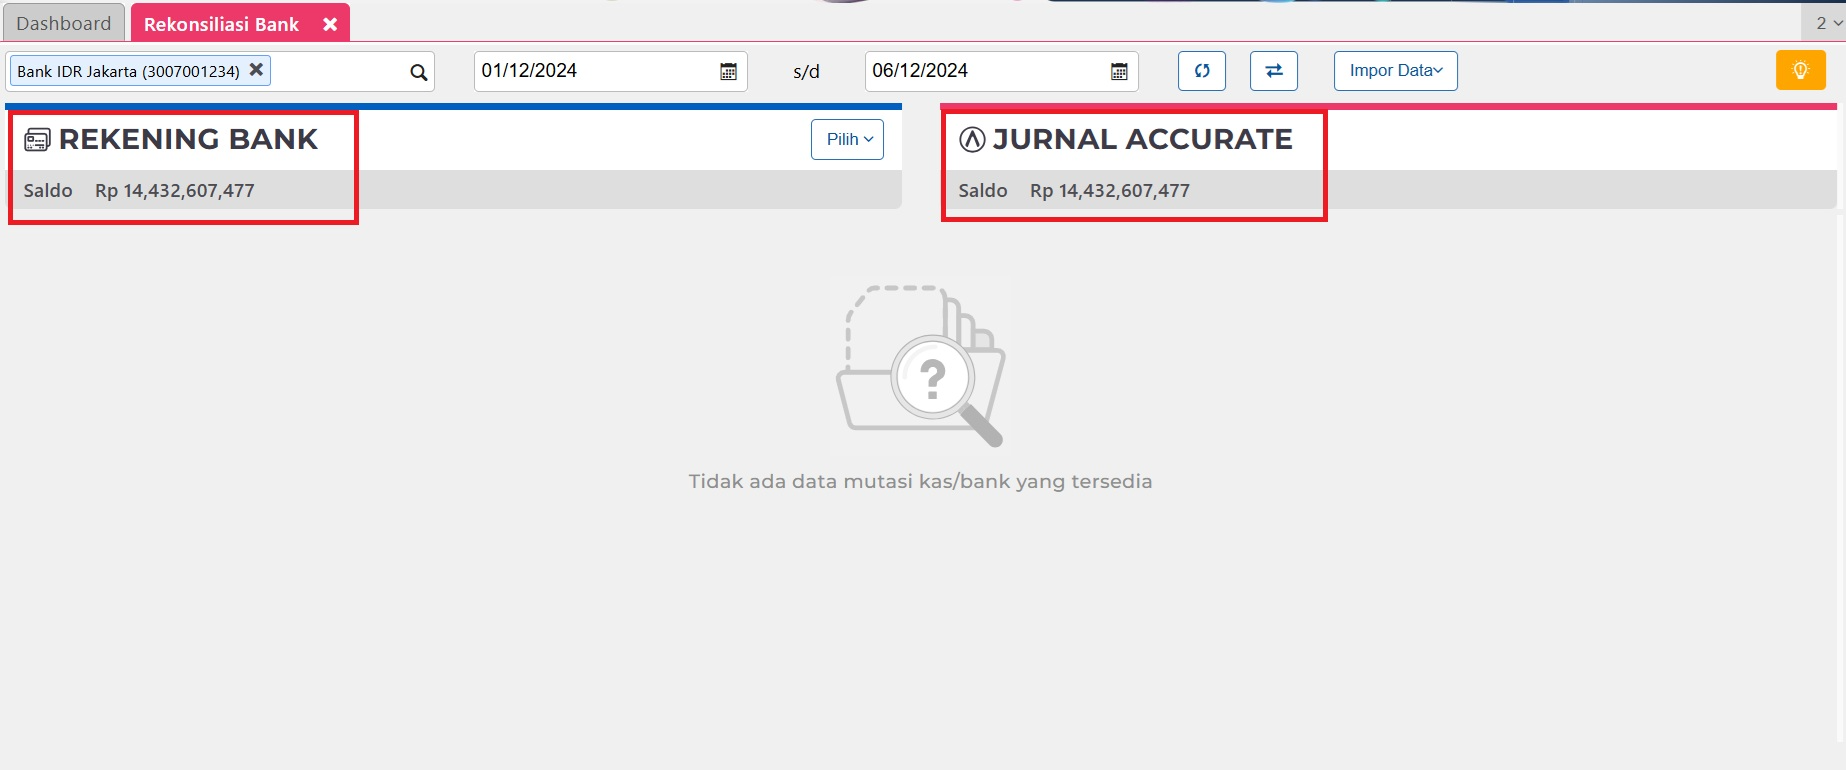1846x770 pixels.
Task: Open the Impor Data dropdown
Action: pos(1396,71)
